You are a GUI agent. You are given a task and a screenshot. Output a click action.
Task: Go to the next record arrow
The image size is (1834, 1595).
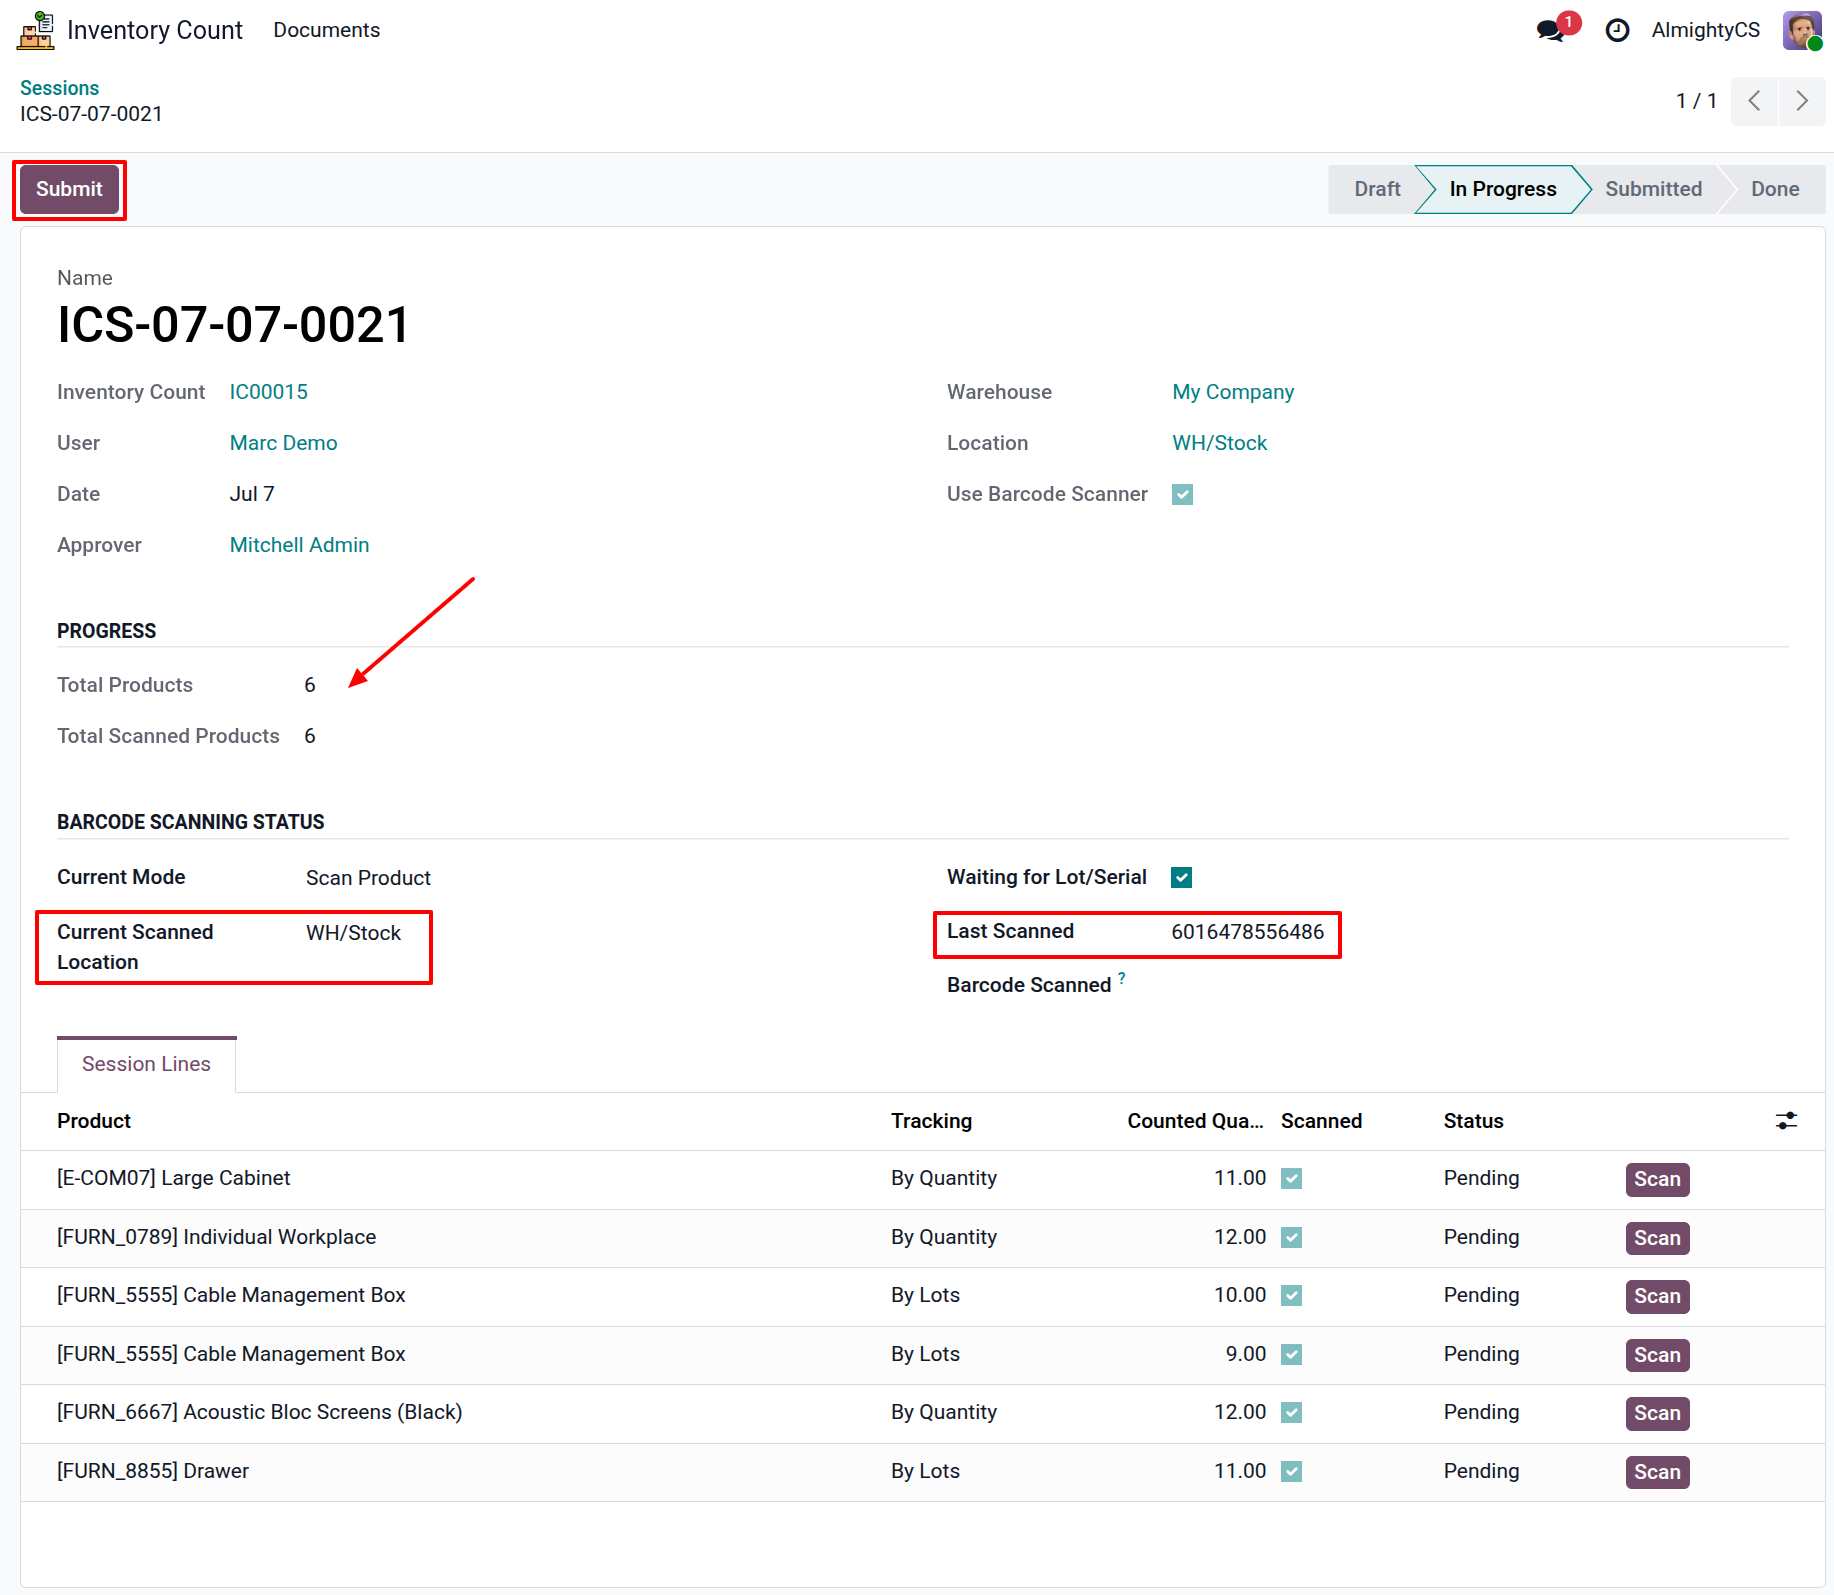(x=1802, y=101)
